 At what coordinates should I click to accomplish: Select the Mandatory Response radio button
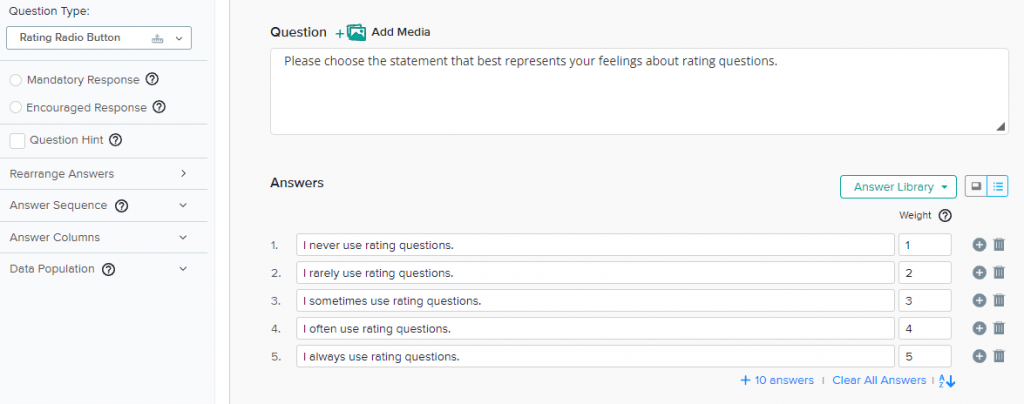pos(16,80)
